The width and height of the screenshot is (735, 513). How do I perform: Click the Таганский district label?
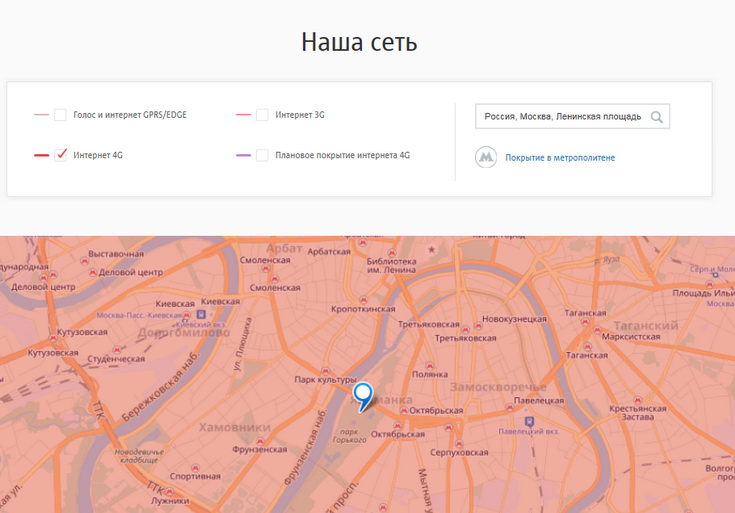[x=646, y=325]
